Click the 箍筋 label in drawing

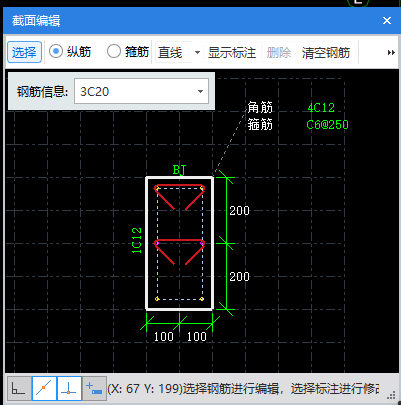tap(260, 125)
